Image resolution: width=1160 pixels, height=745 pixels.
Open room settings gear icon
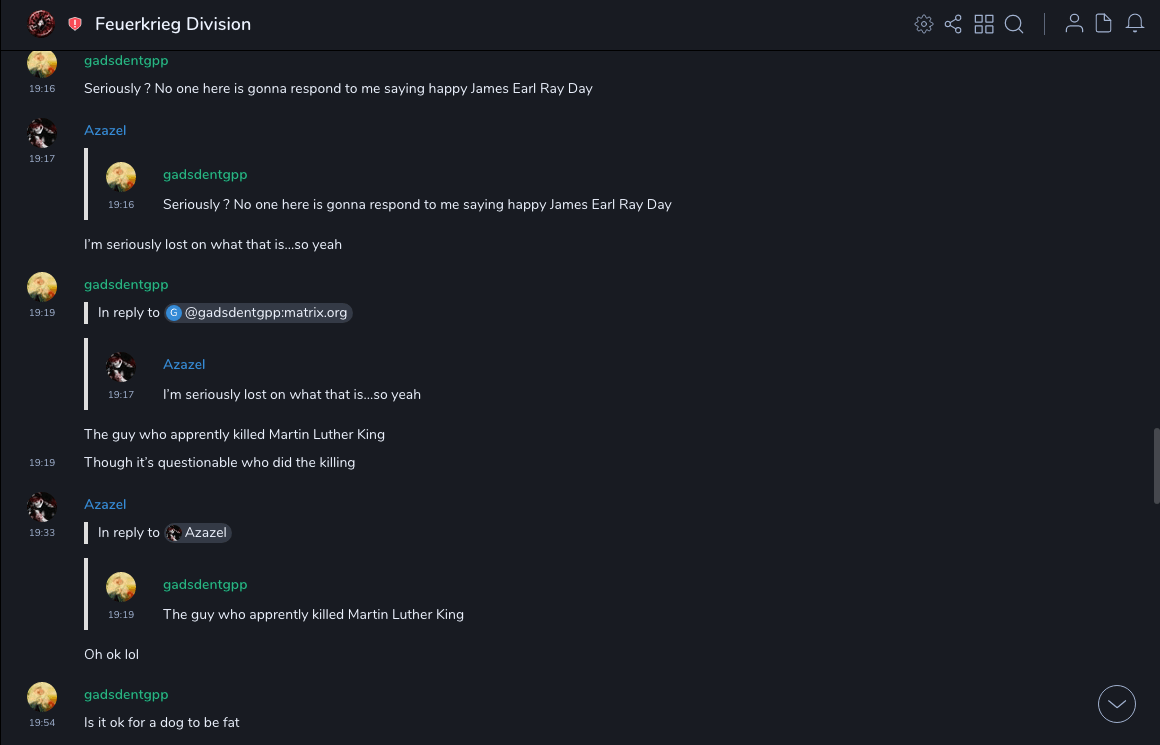coord(924,24)
